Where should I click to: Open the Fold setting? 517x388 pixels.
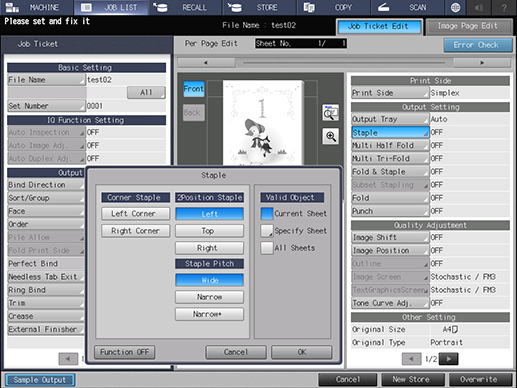click(x=390, y=198)
